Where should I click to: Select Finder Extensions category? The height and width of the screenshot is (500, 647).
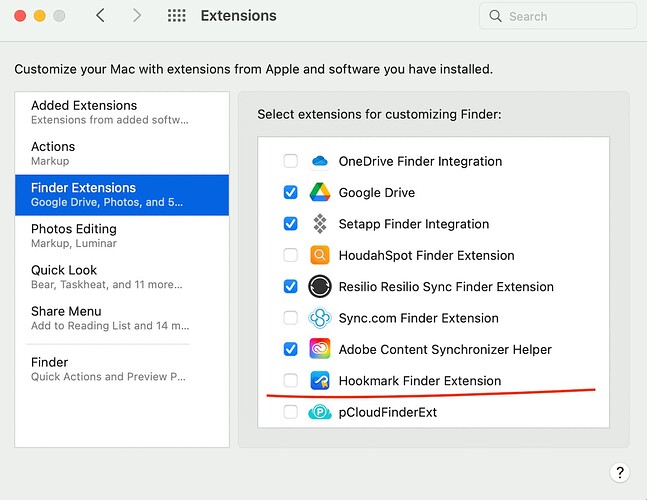[x=122, y=195]
